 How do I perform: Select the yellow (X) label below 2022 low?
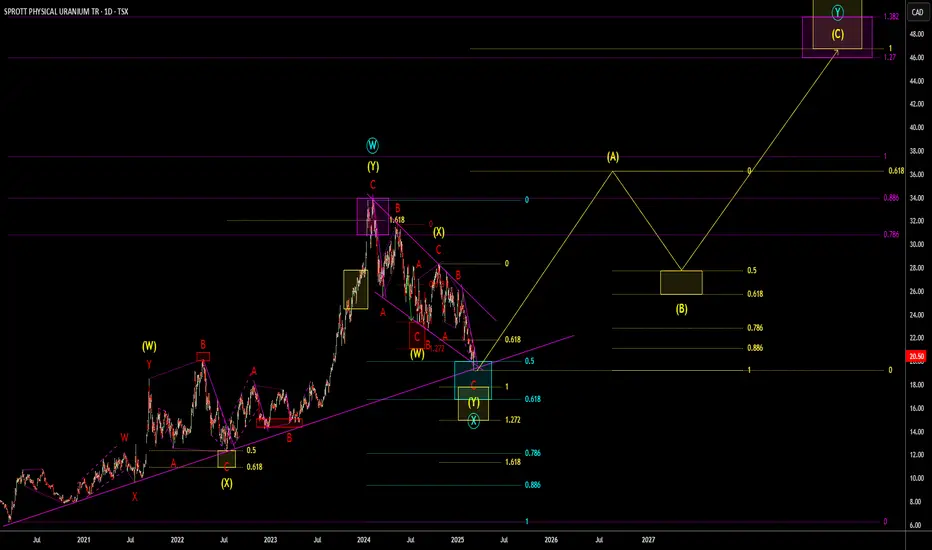[226, 483]
